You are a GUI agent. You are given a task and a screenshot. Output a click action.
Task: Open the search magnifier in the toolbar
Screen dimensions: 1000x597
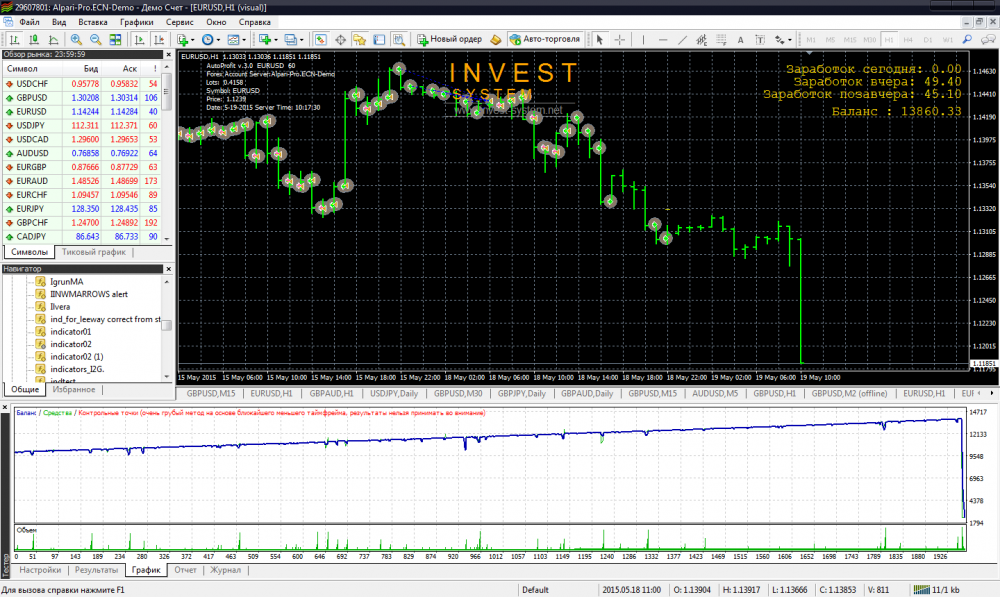coord(967,40)
